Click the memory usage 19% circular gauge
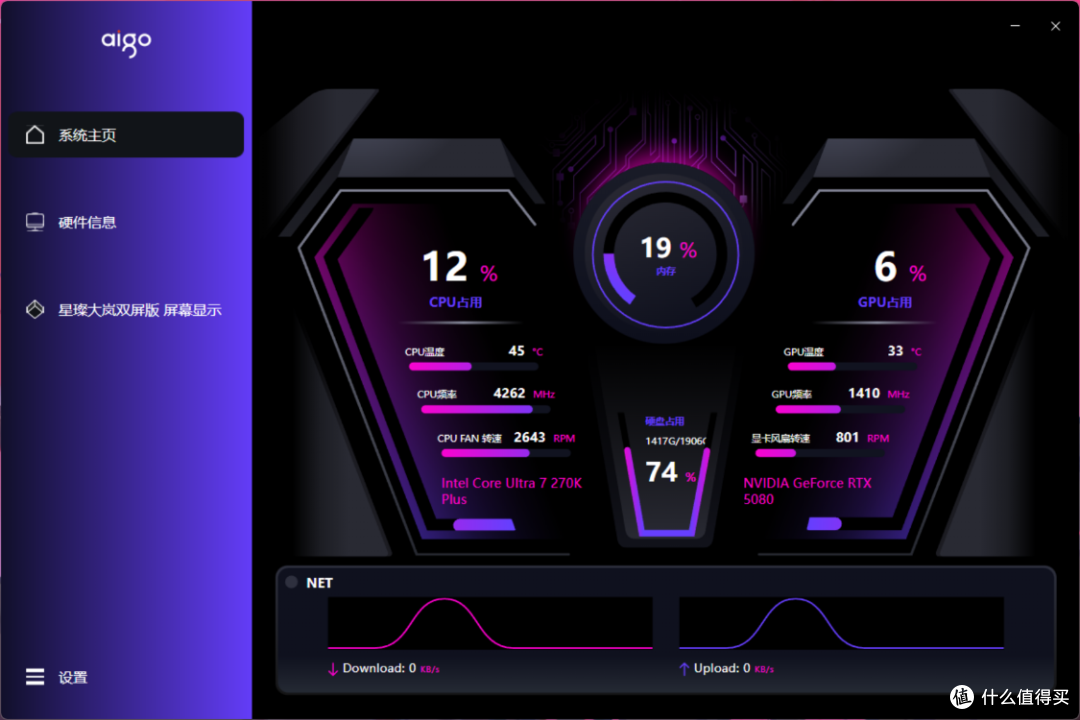Screen dimensions: 1080x720 point(665,254)
